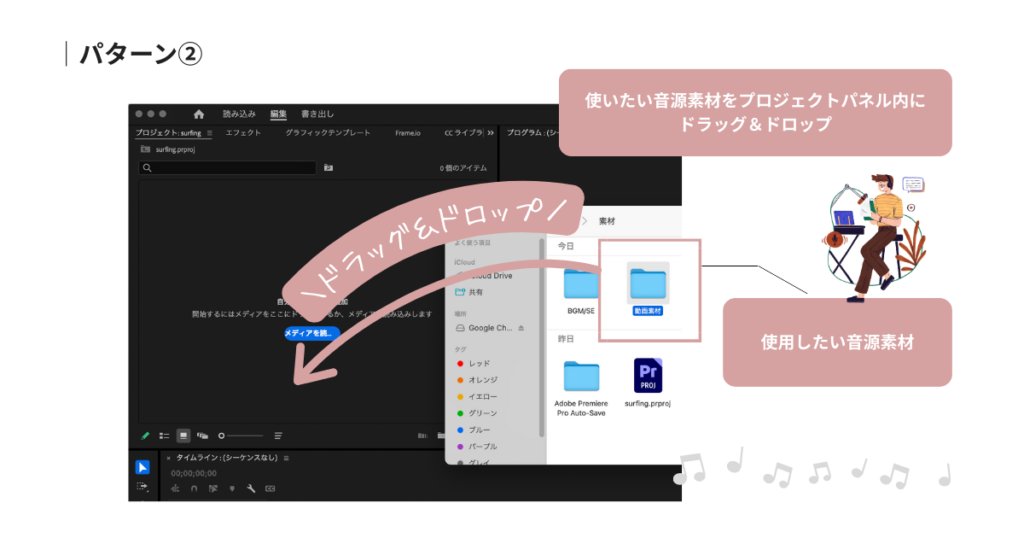
Task: Switch to the 書き出し workspace tab
Action: 317,114
